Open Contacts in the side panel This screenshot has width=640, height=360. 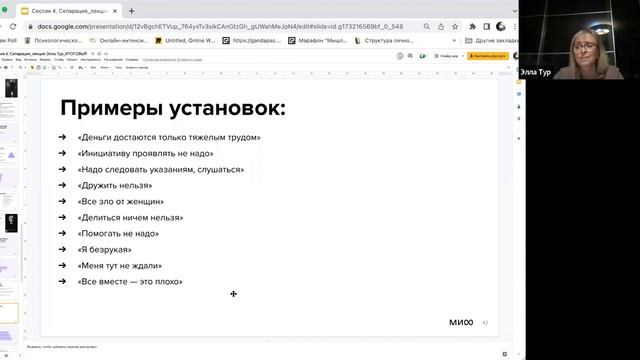519,107
